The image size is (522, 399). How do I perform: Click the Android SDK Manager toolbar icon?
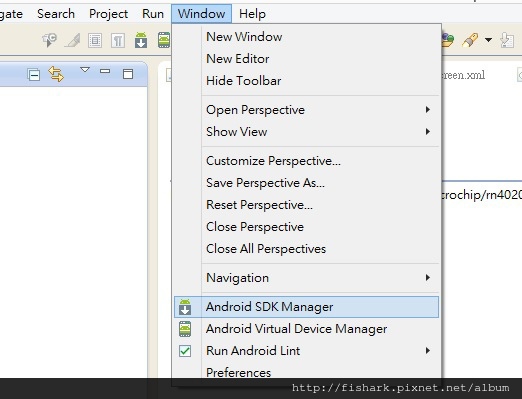pos(141,40)
